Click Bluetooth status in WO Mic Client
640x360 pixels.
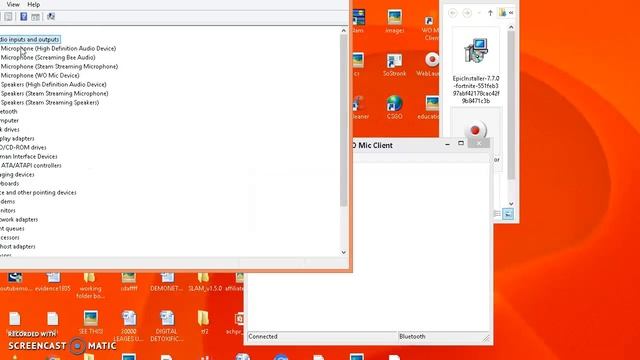pos(412,336)
